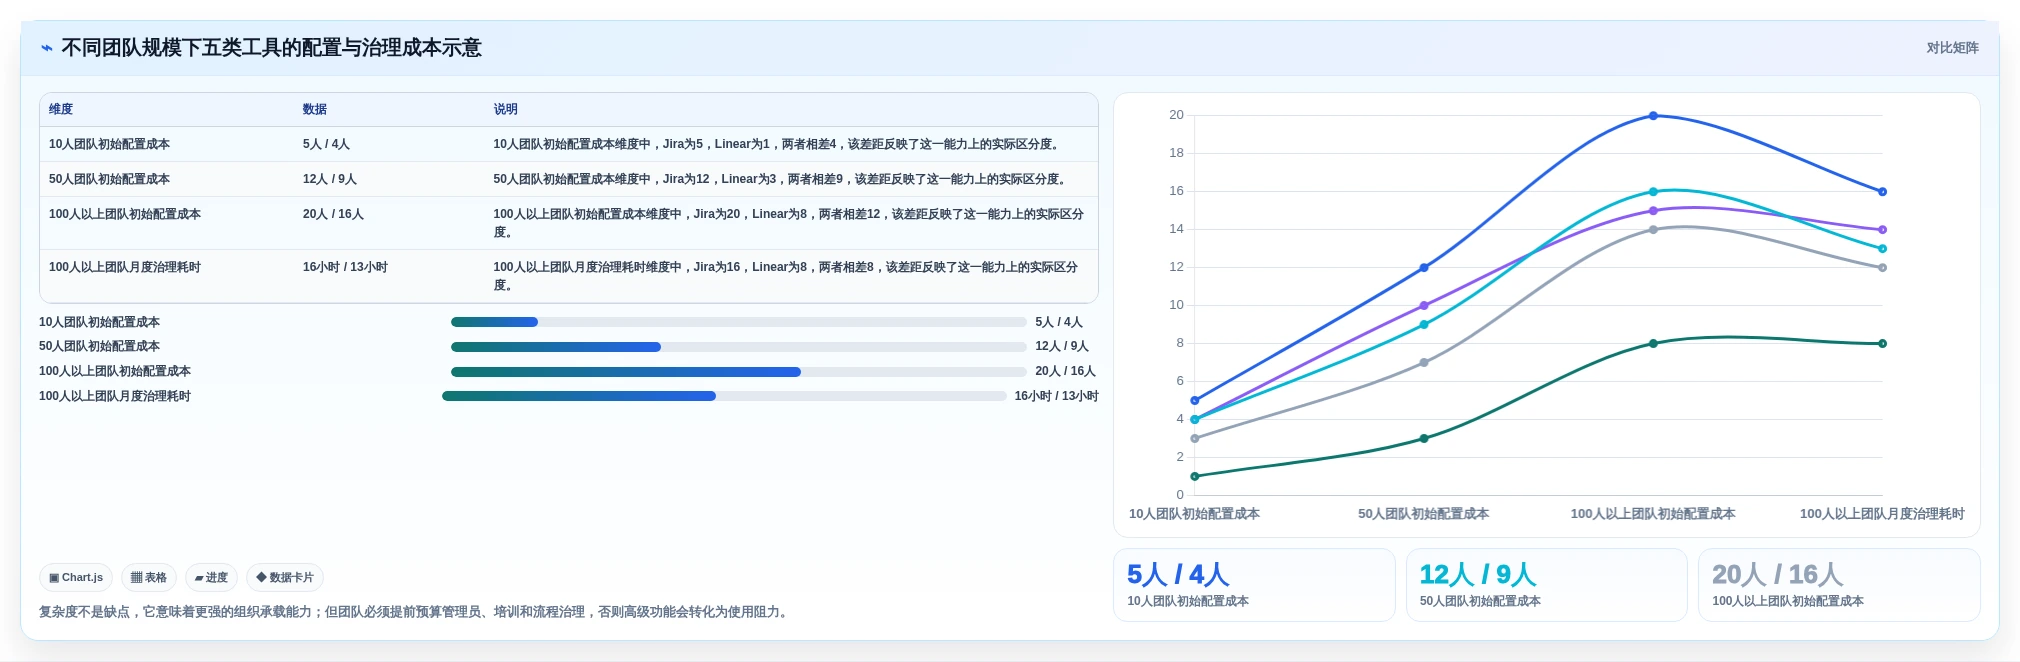Click the gray line point at 月度治理耗时 value 12
The width and height of the screenshot is (2020, 662).
pyautogui.click(x=1882, y=268)
